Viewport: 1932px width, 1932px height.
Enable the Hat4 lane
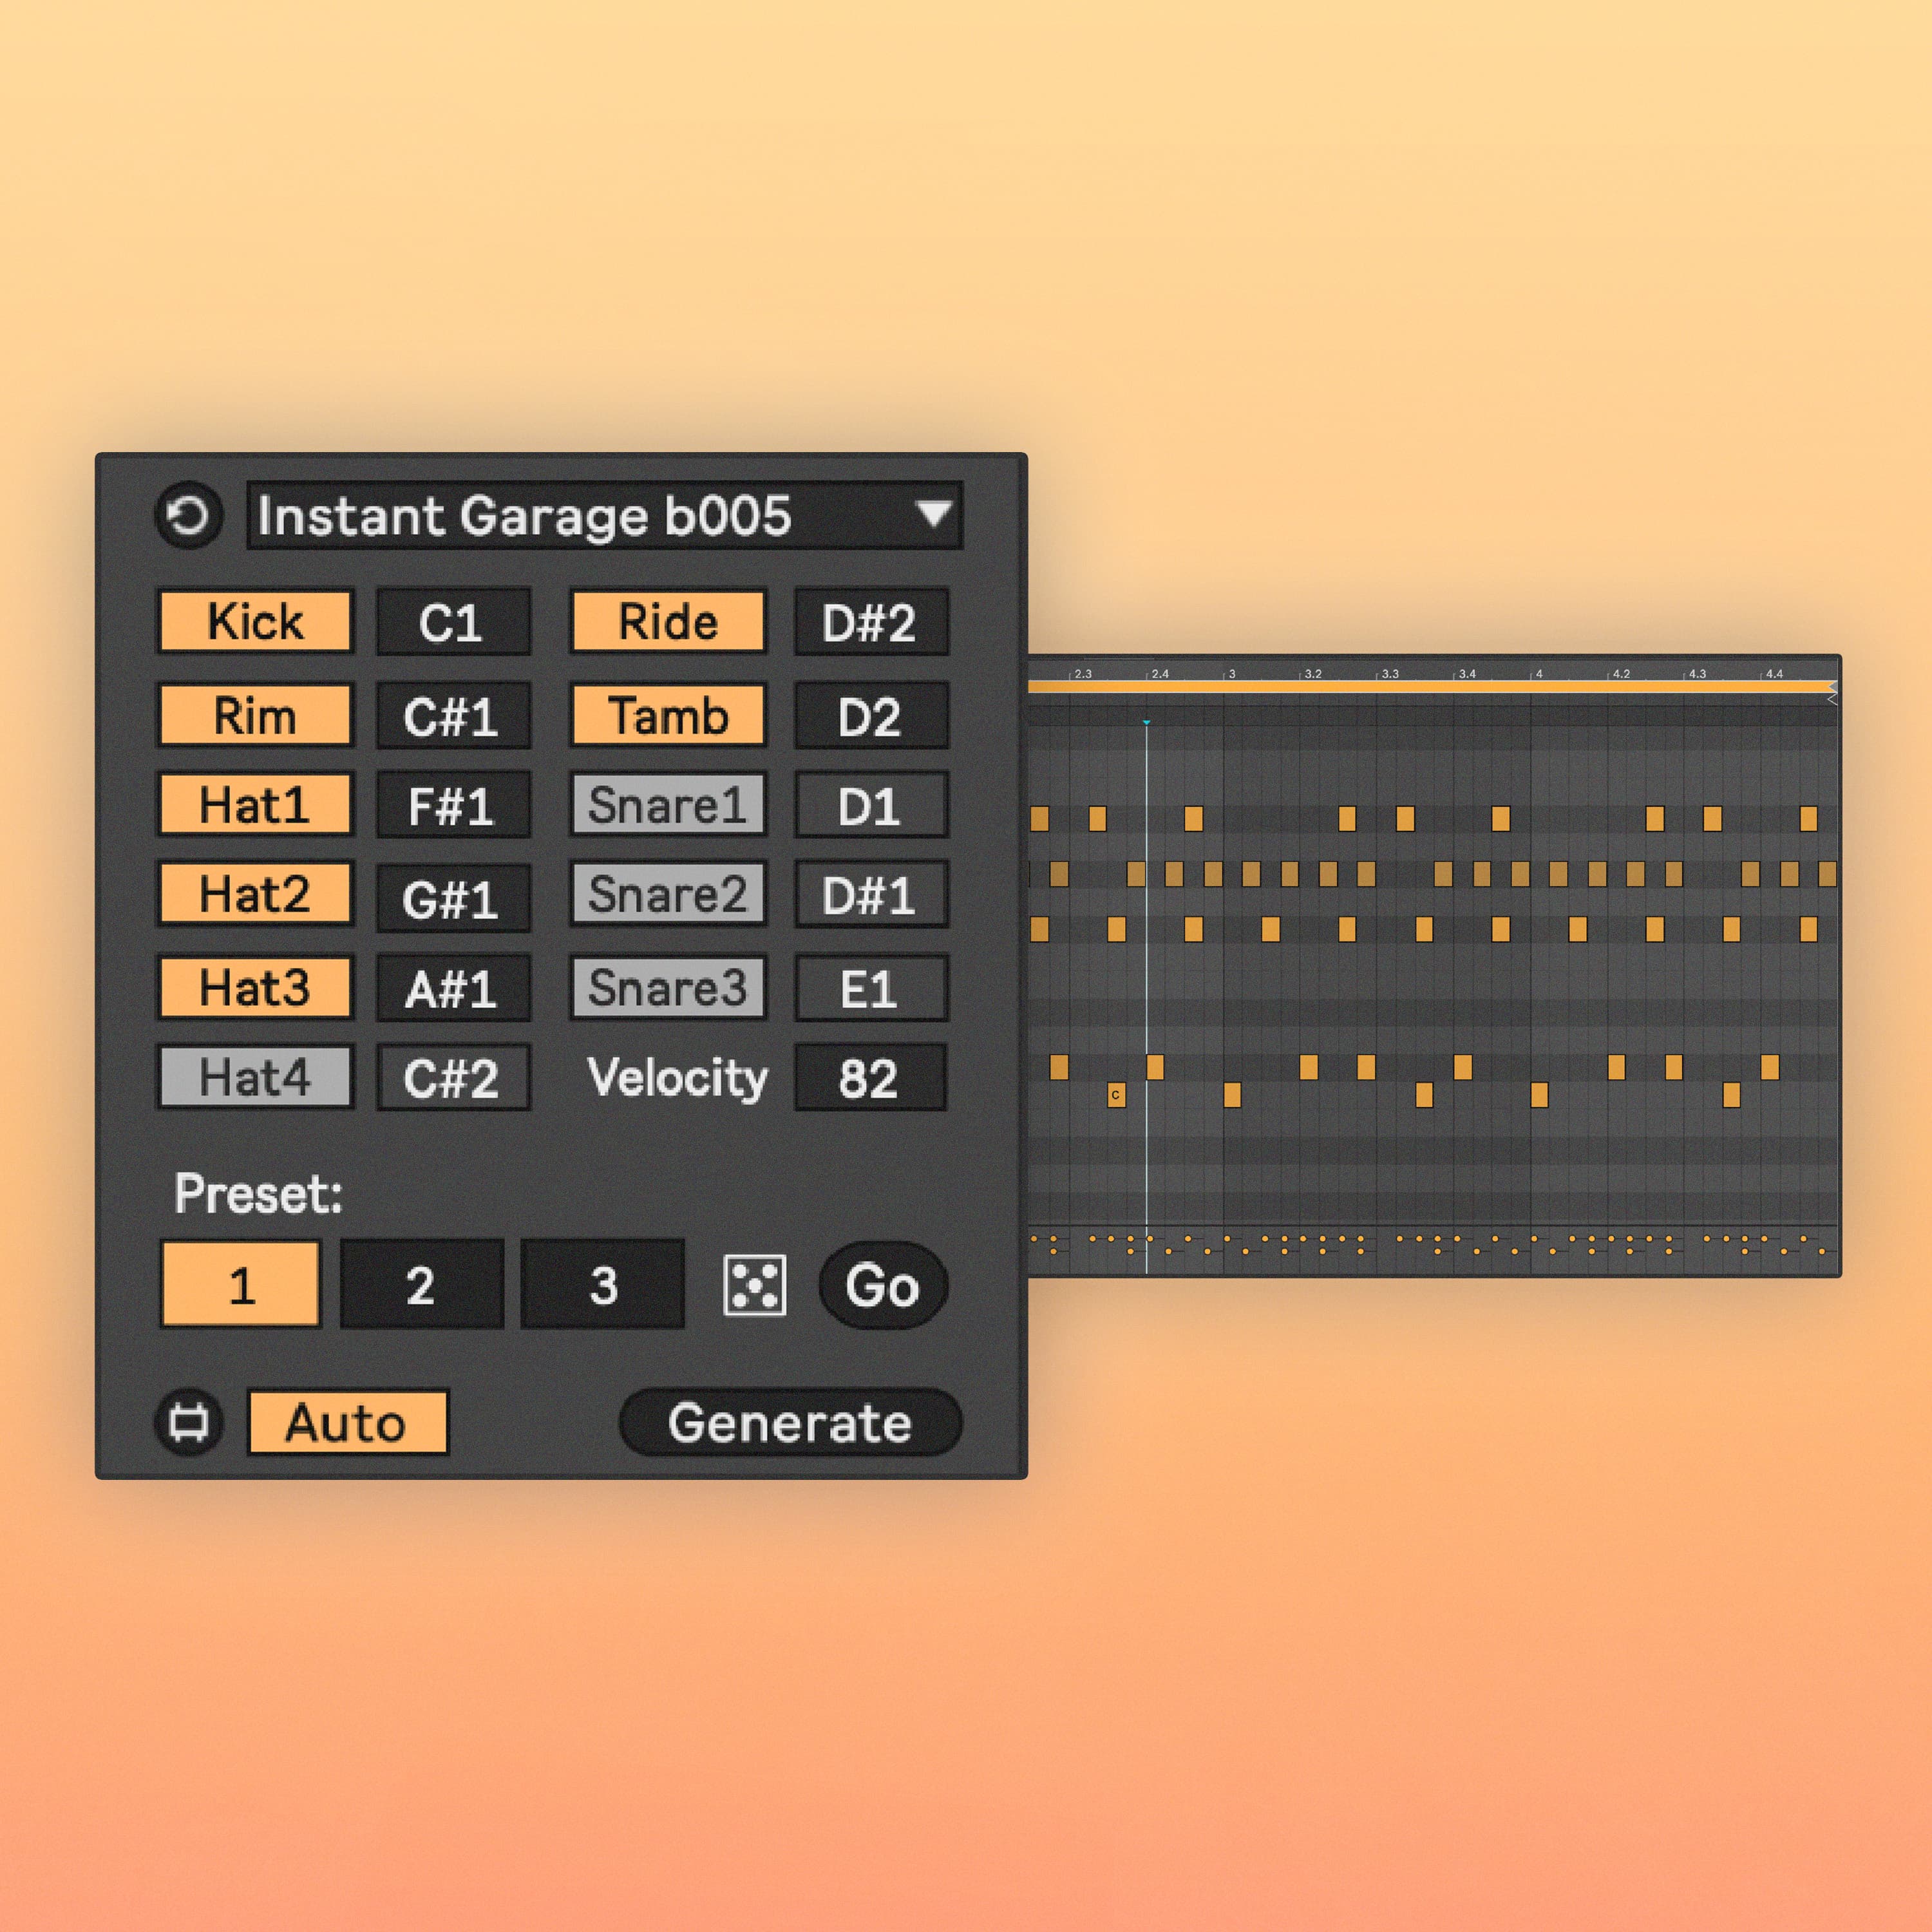(256, 1077)
